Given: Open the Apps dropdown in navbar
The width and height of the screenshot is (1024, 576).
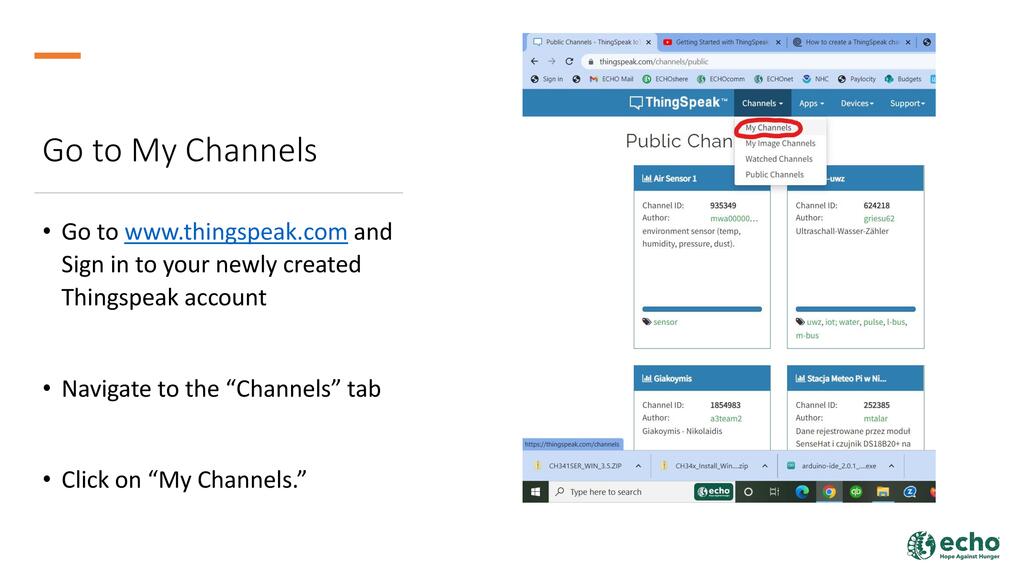Looking at the screenshot, I should click(x=809, y=103).
